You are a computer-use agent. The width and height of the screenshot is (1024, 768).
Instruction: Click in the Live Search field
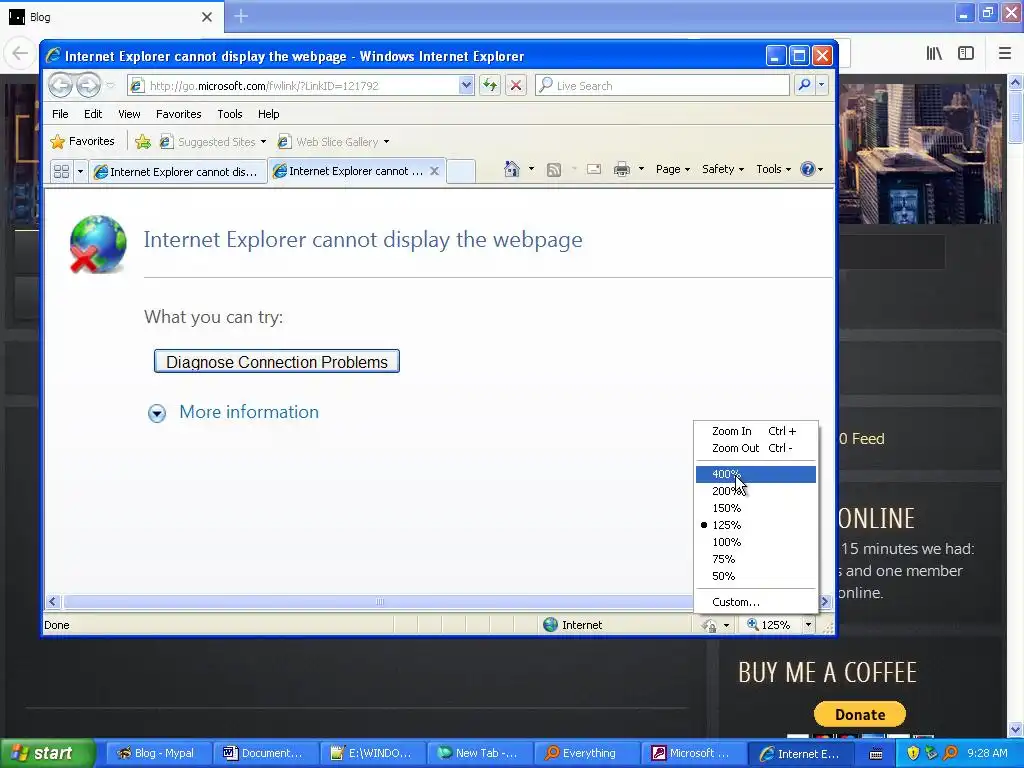click(662, 86)
